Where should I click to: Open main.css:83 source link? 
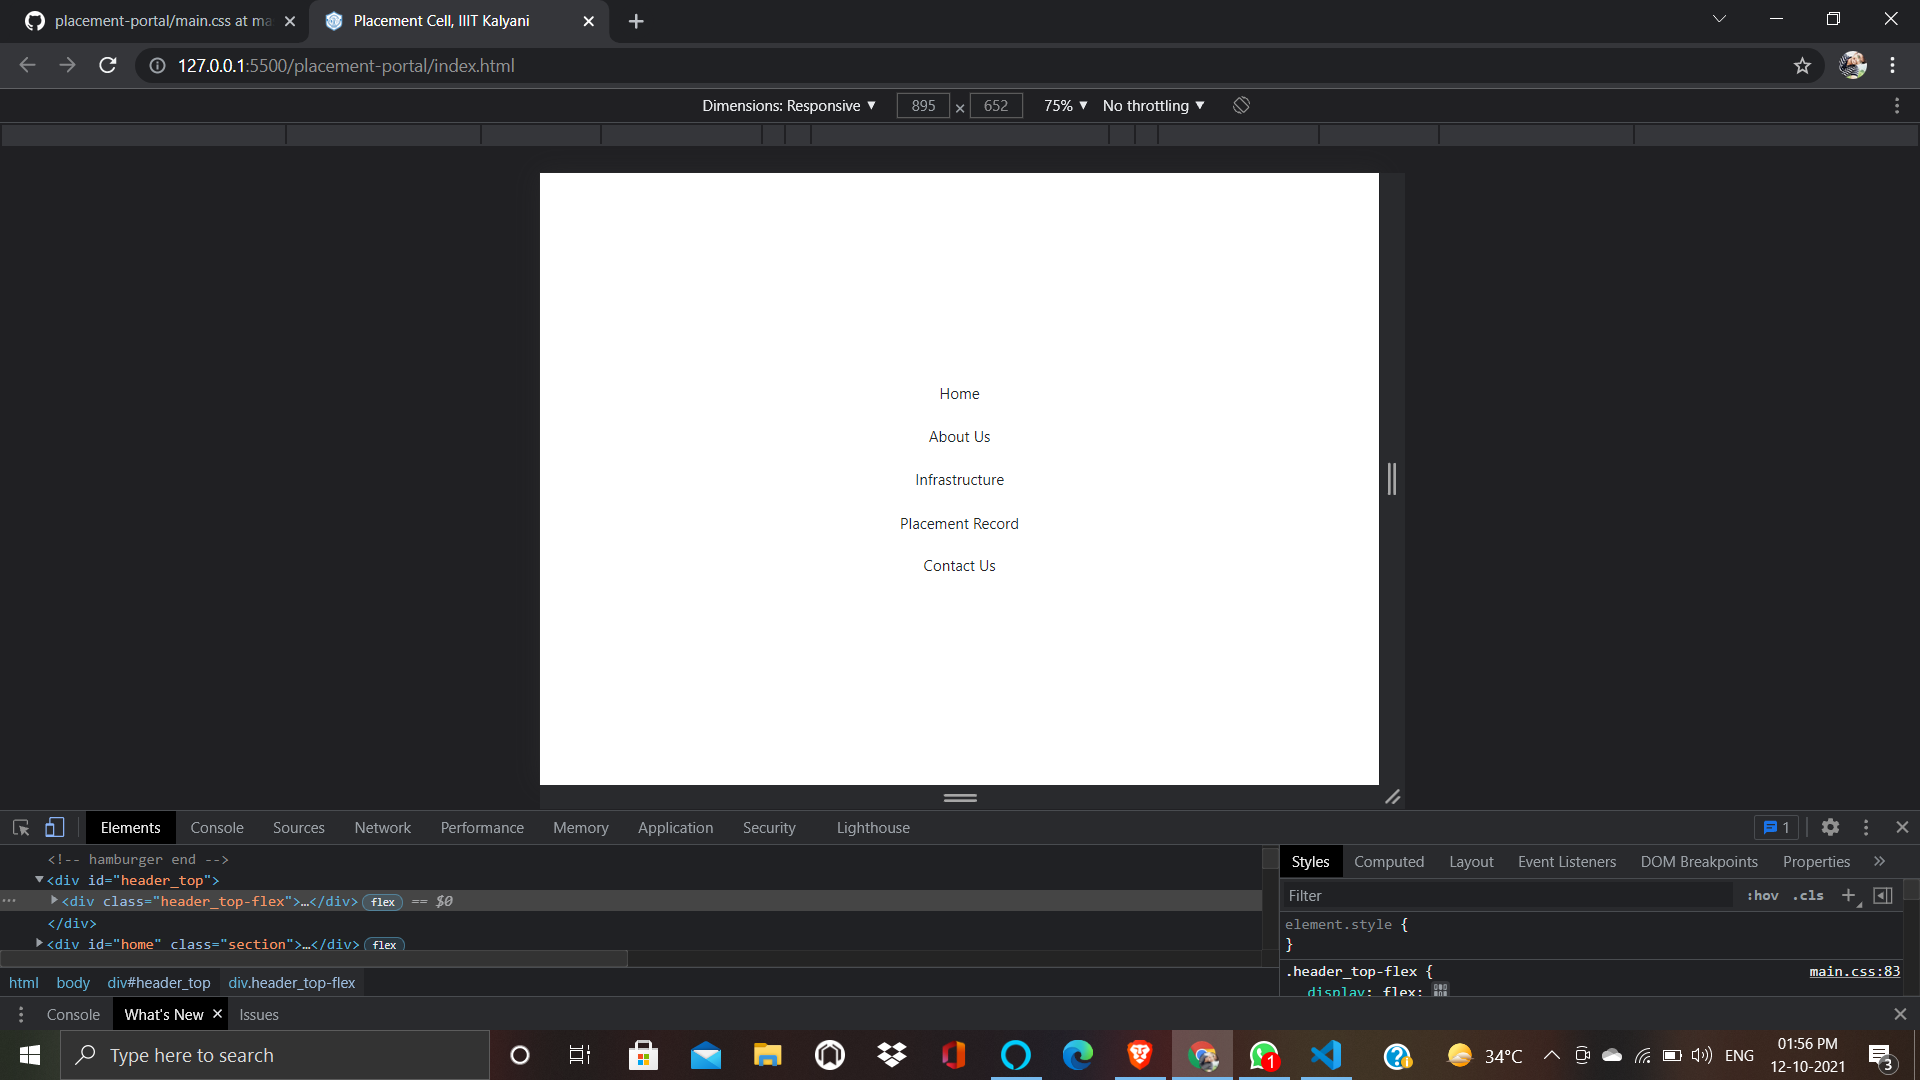click(x=1853, y=971)
